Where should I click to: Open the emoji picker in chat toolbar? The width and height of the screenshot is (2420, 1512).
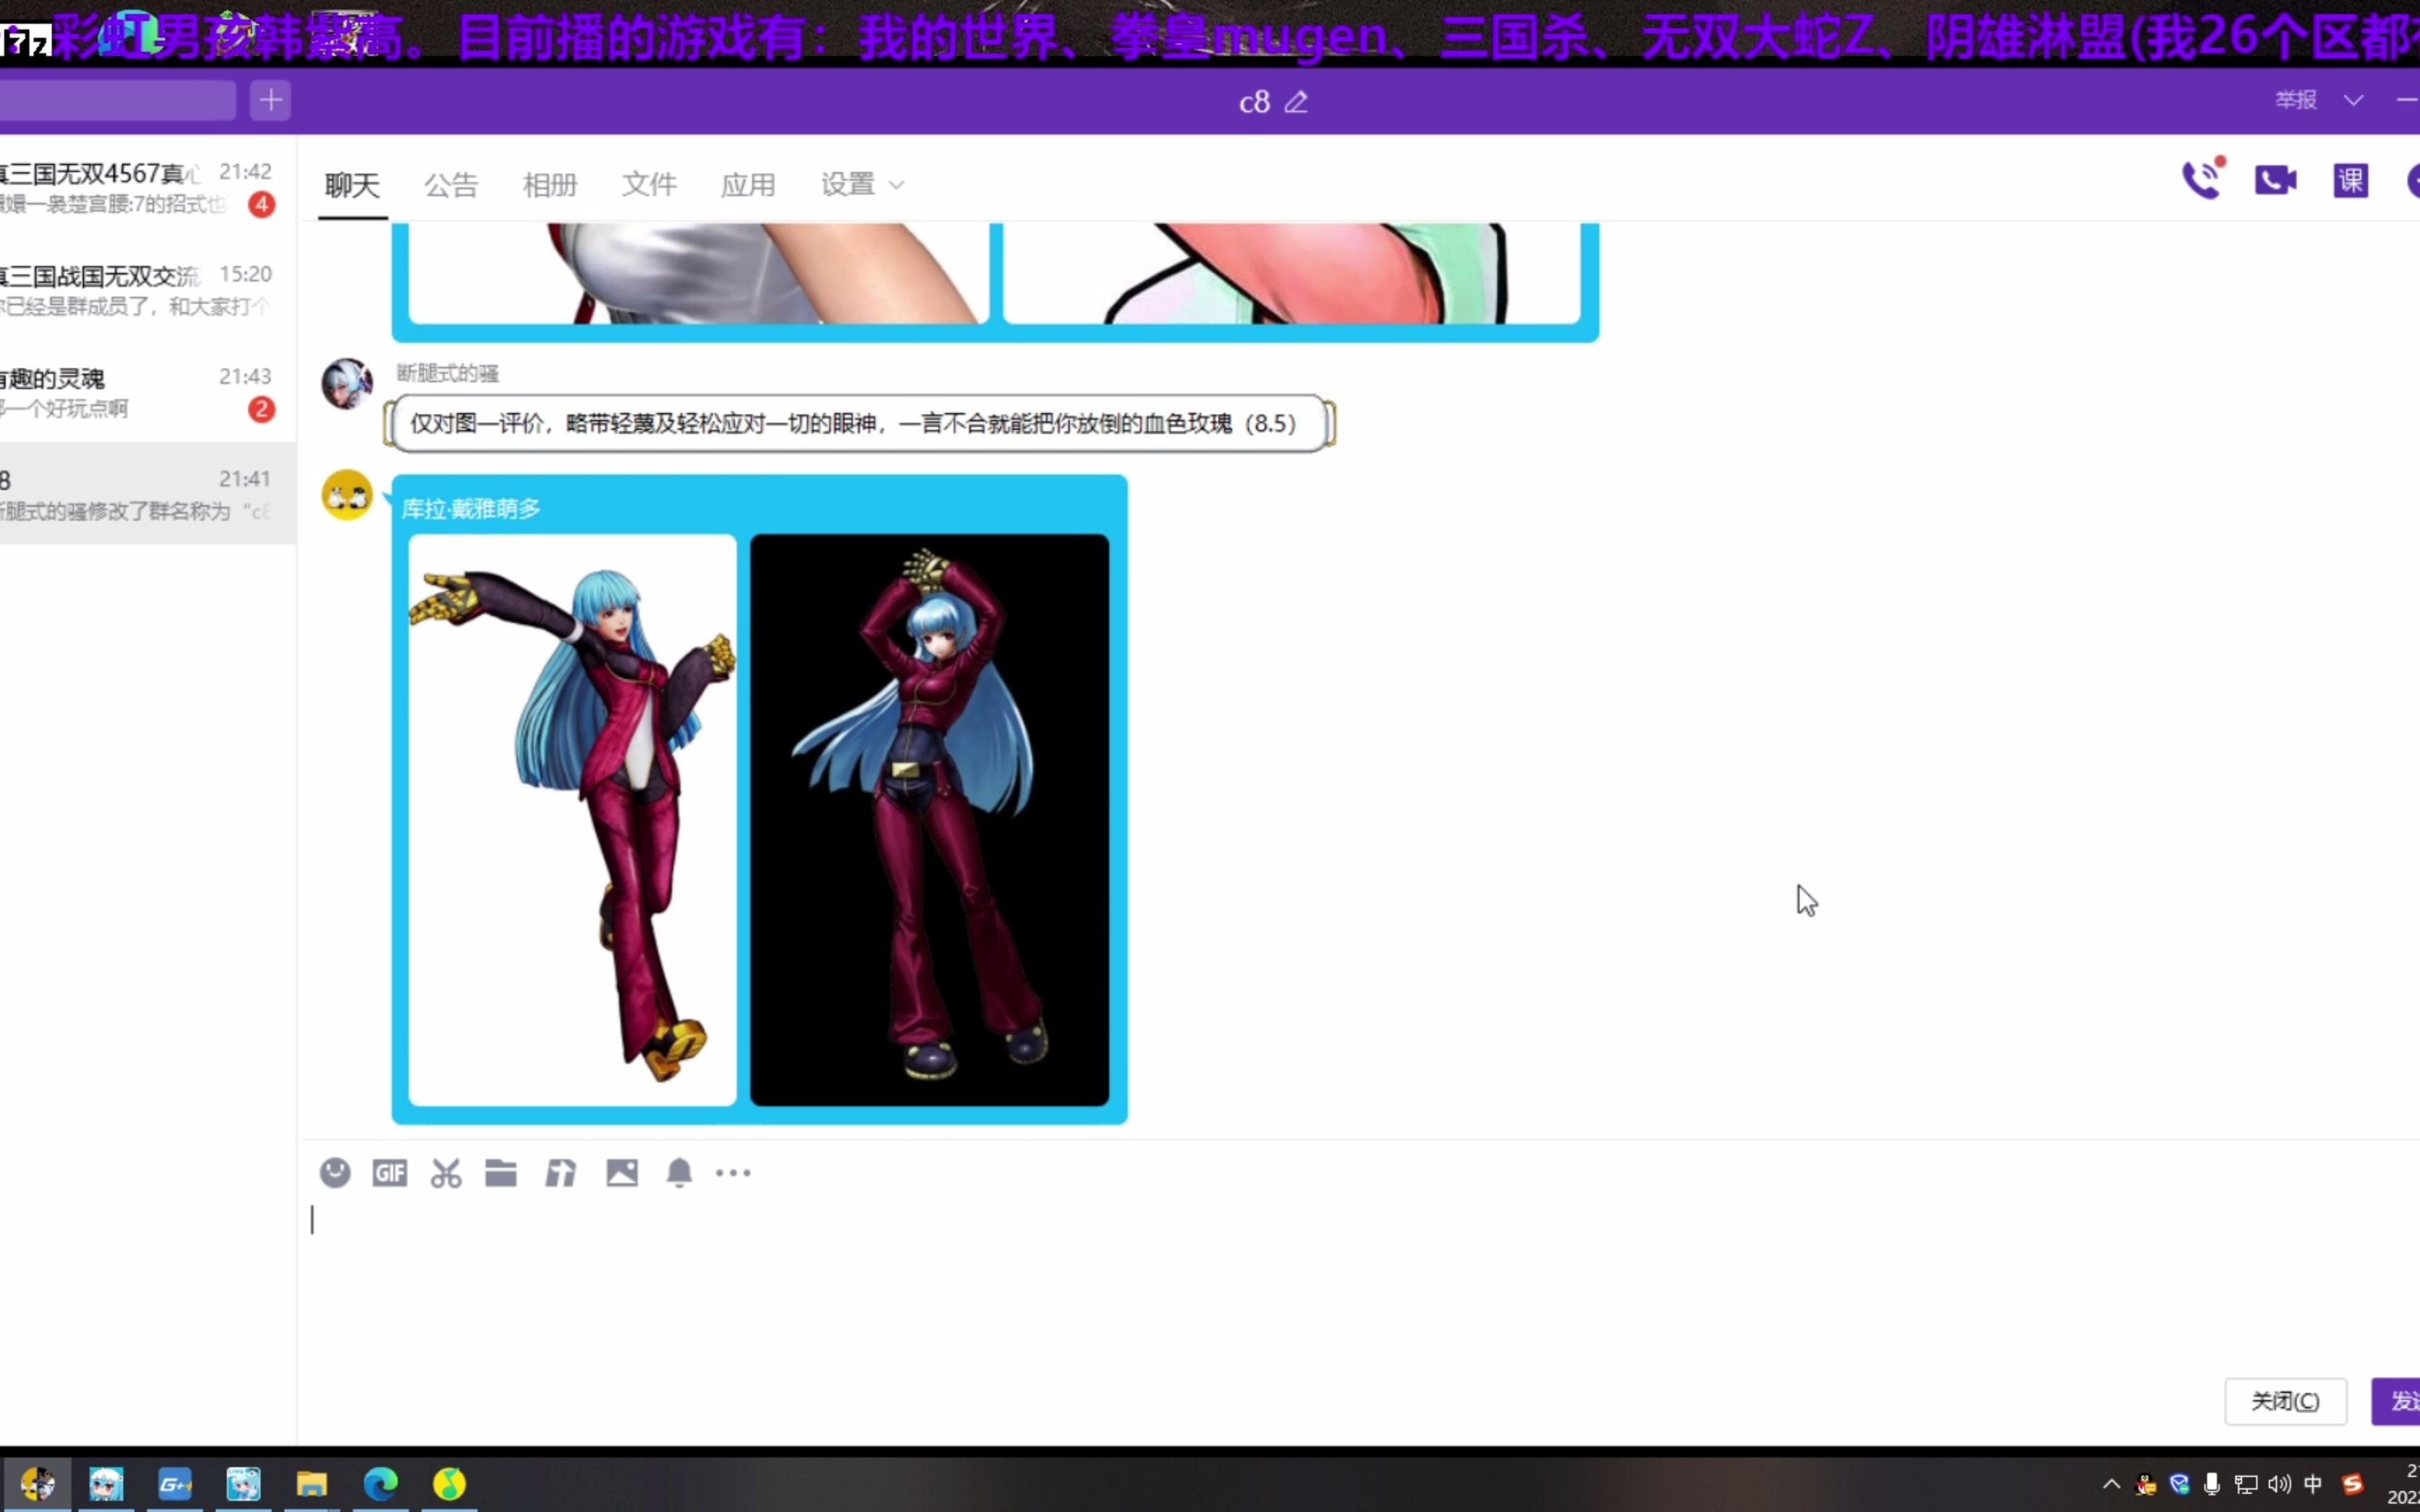click(x=335, y=1172)
